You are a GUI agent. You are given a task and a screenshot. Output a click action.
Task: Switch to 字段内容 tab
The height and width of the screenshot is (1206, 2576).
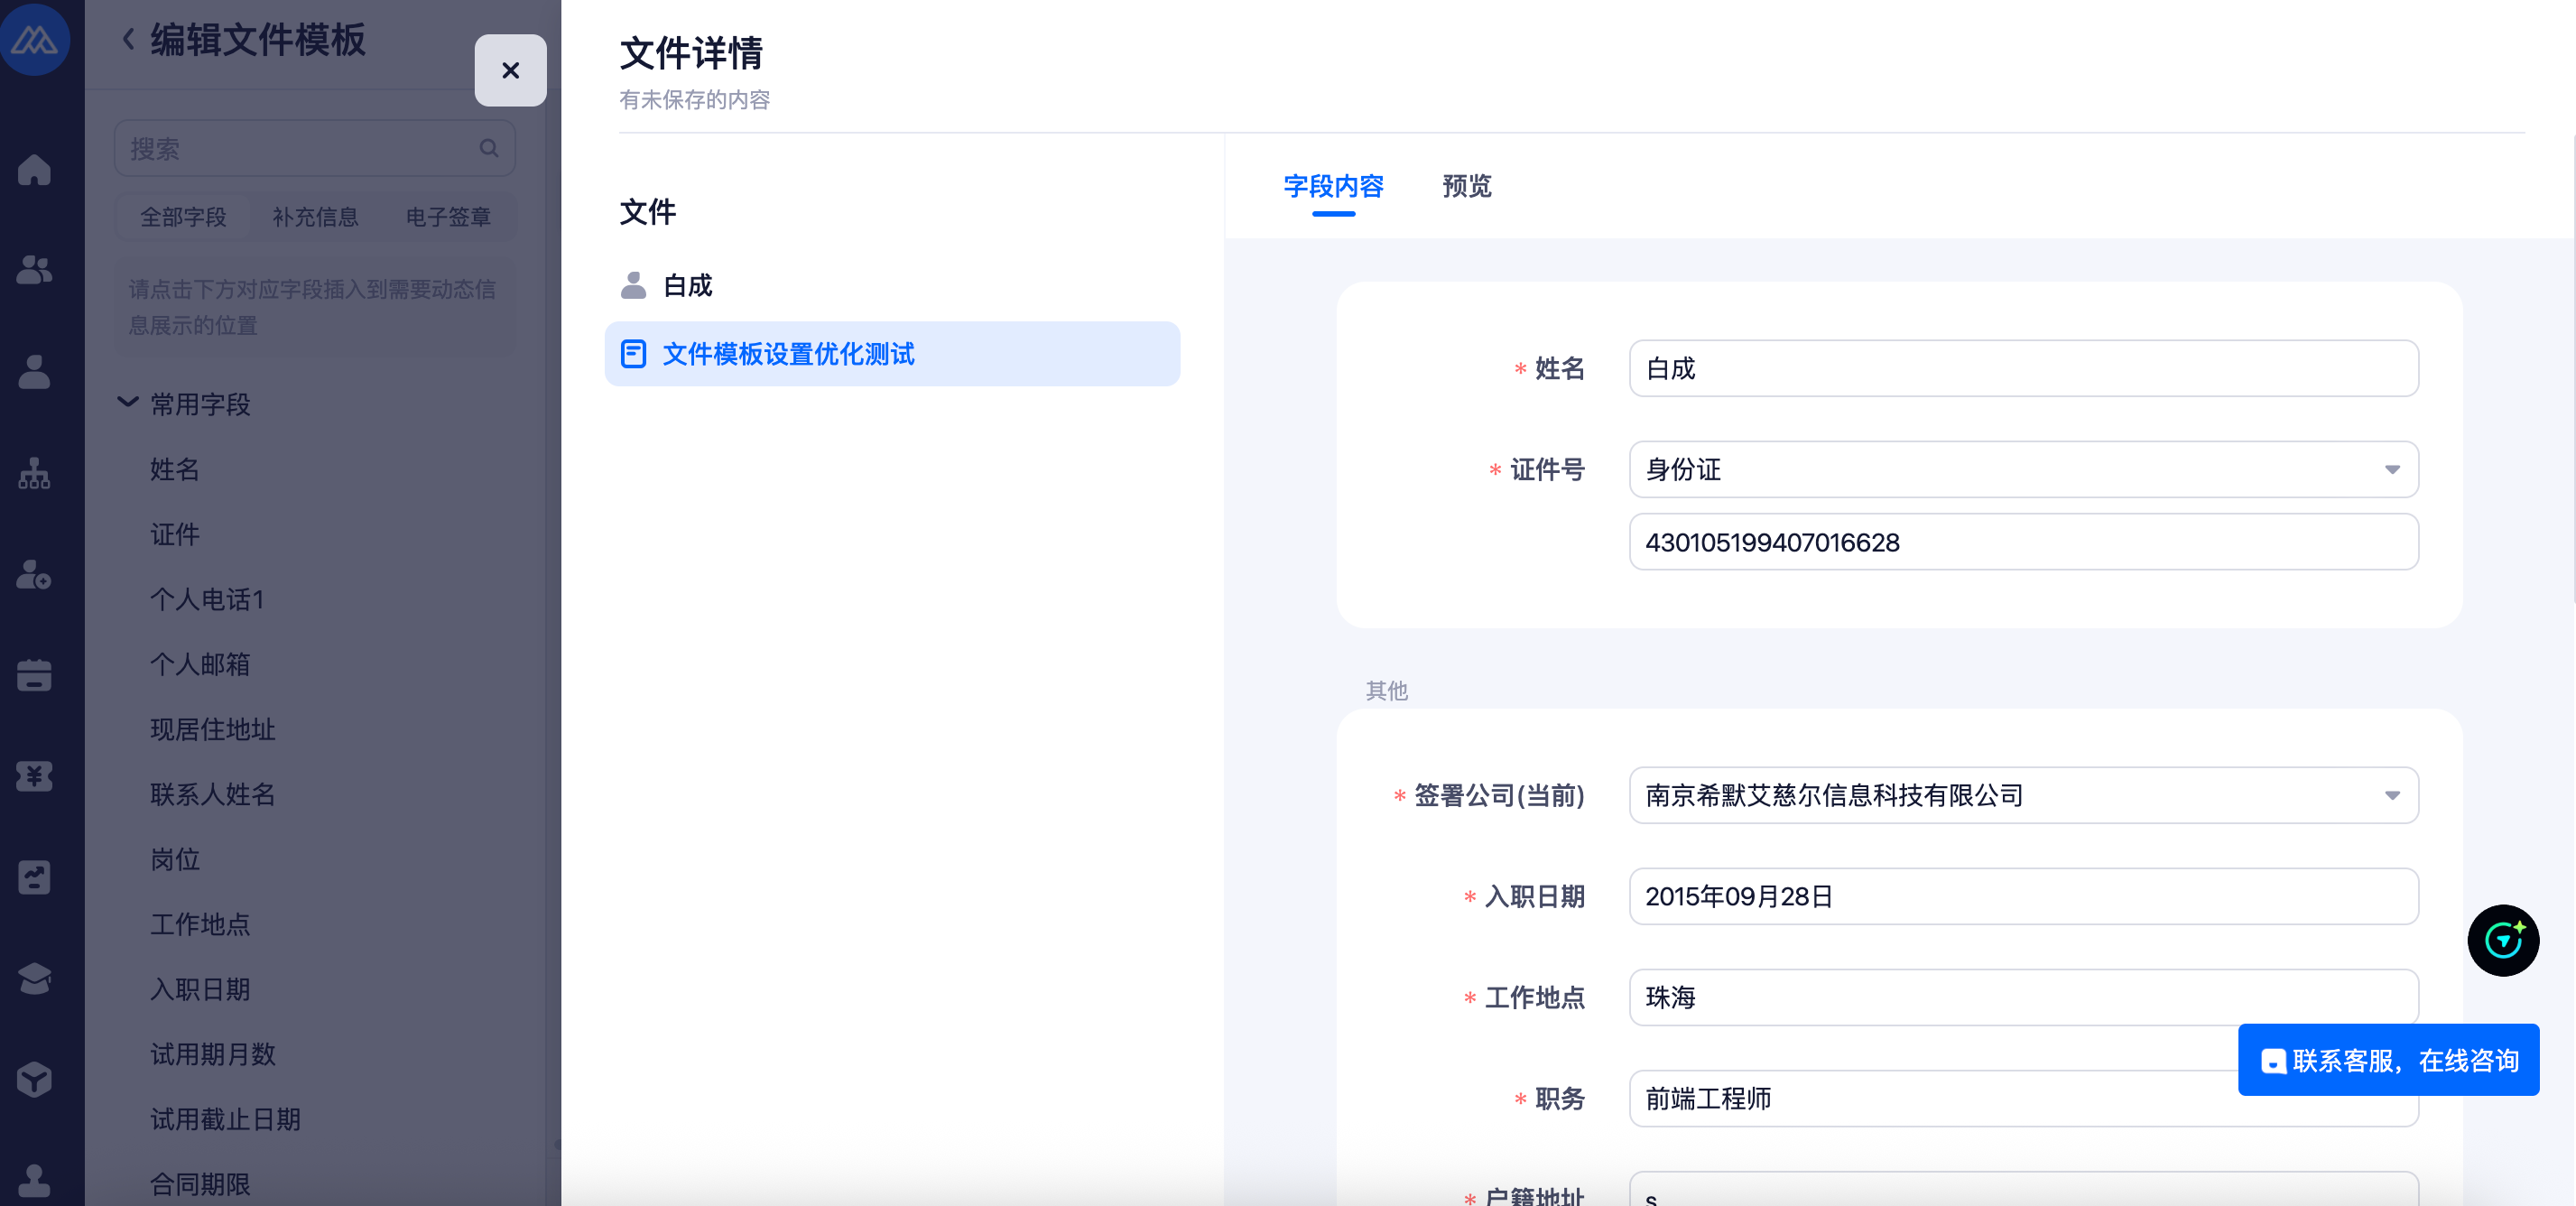coord(1333,186)
